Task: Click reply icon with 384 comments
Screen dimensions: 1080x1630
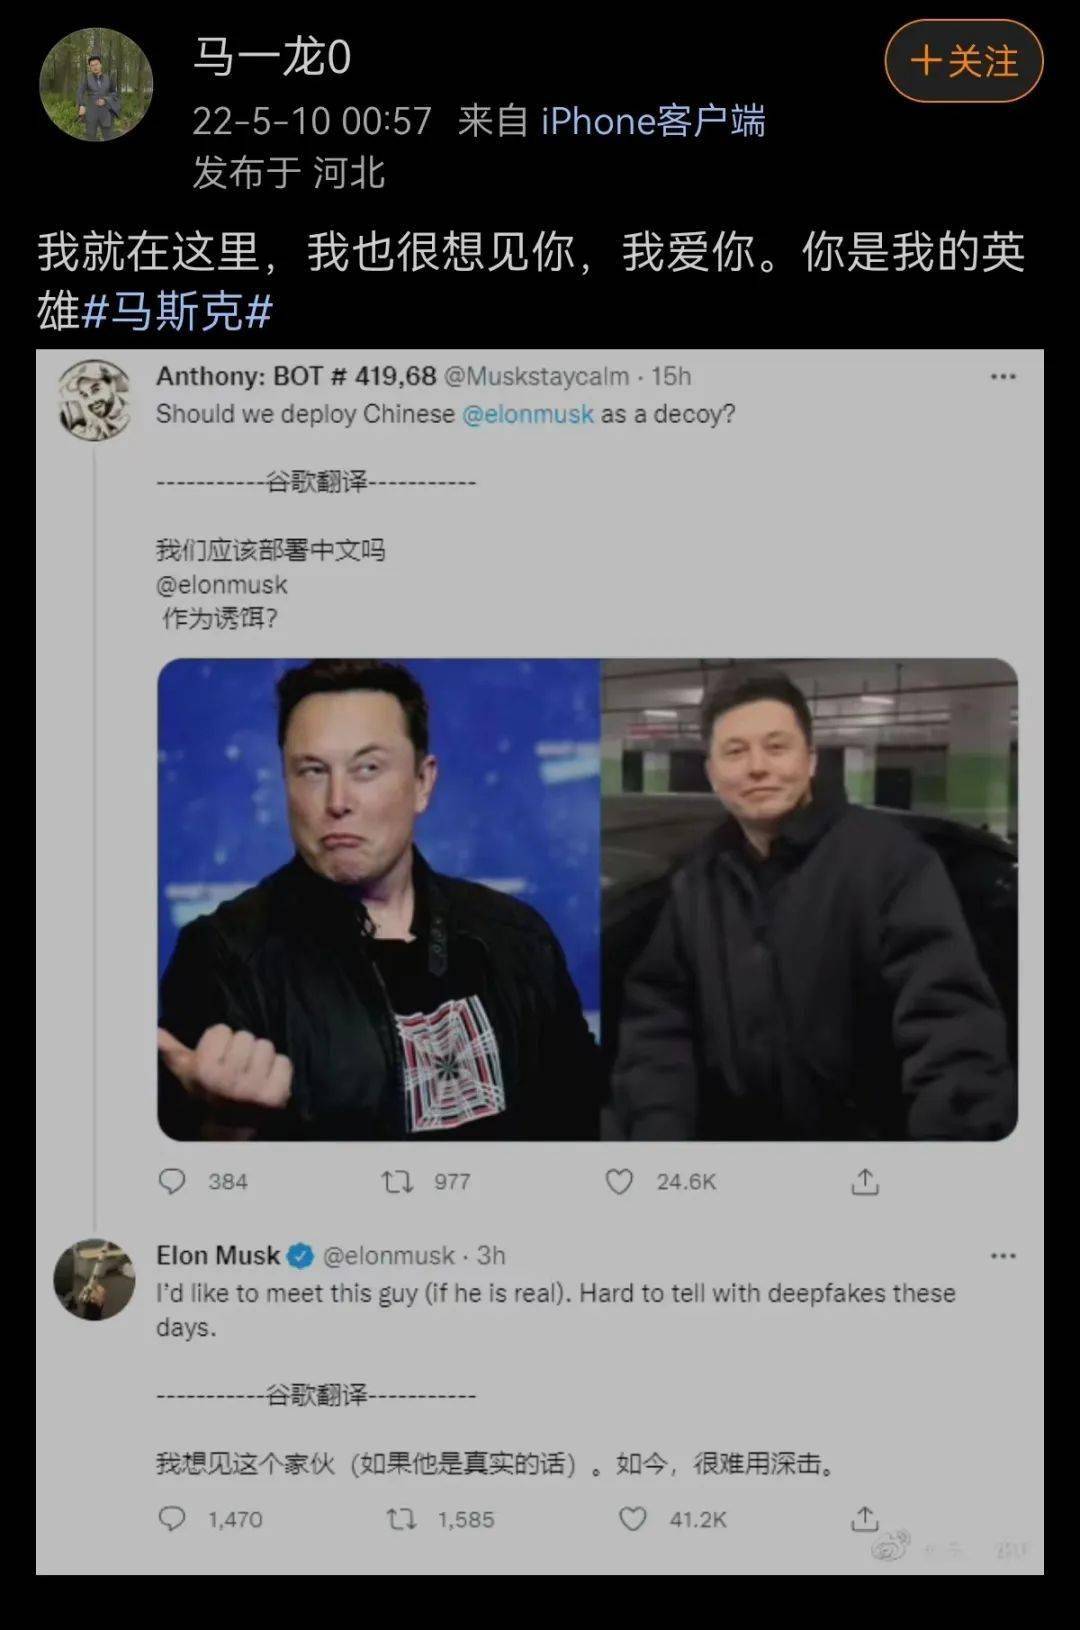Action: pyautogui.click(x=172, y=1182)
